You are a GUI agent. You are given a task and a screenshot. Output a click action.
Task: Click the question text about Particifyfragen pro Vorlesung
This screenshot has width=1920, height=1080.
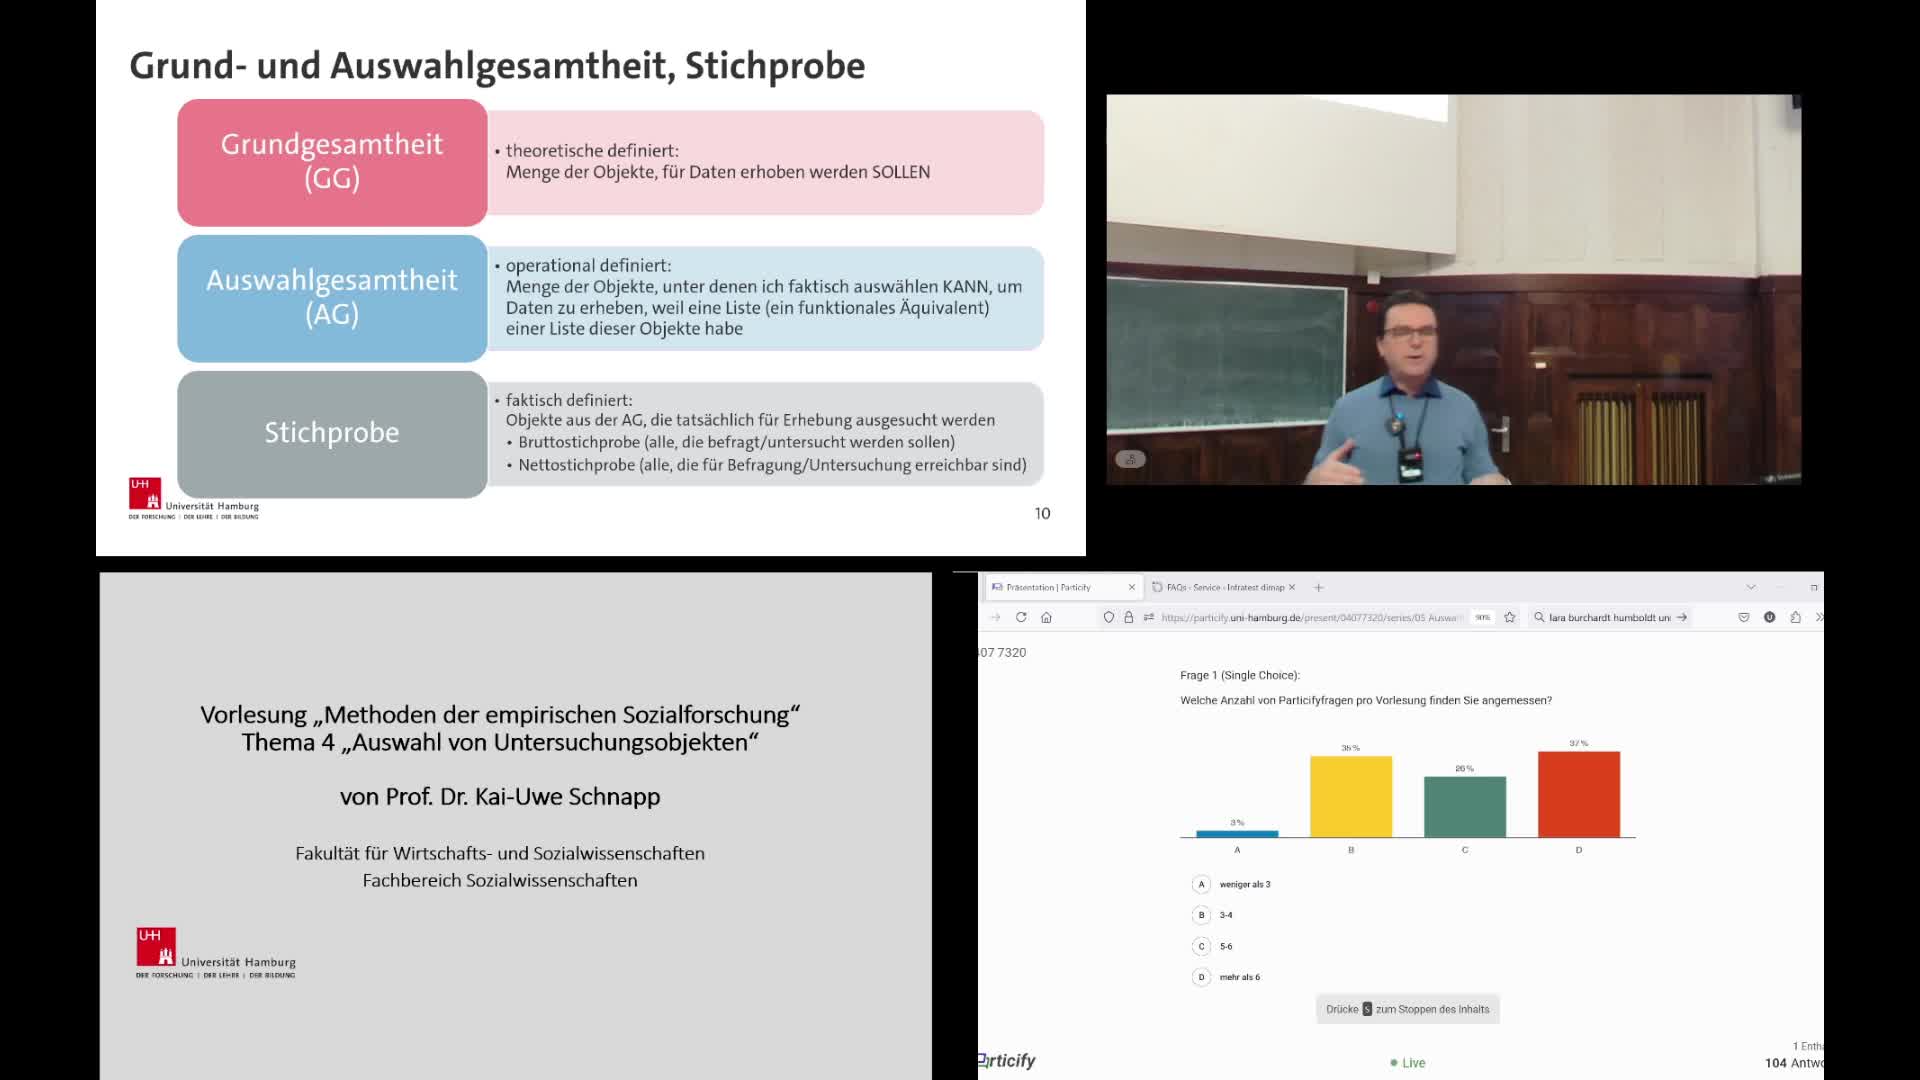[1366, 700]
